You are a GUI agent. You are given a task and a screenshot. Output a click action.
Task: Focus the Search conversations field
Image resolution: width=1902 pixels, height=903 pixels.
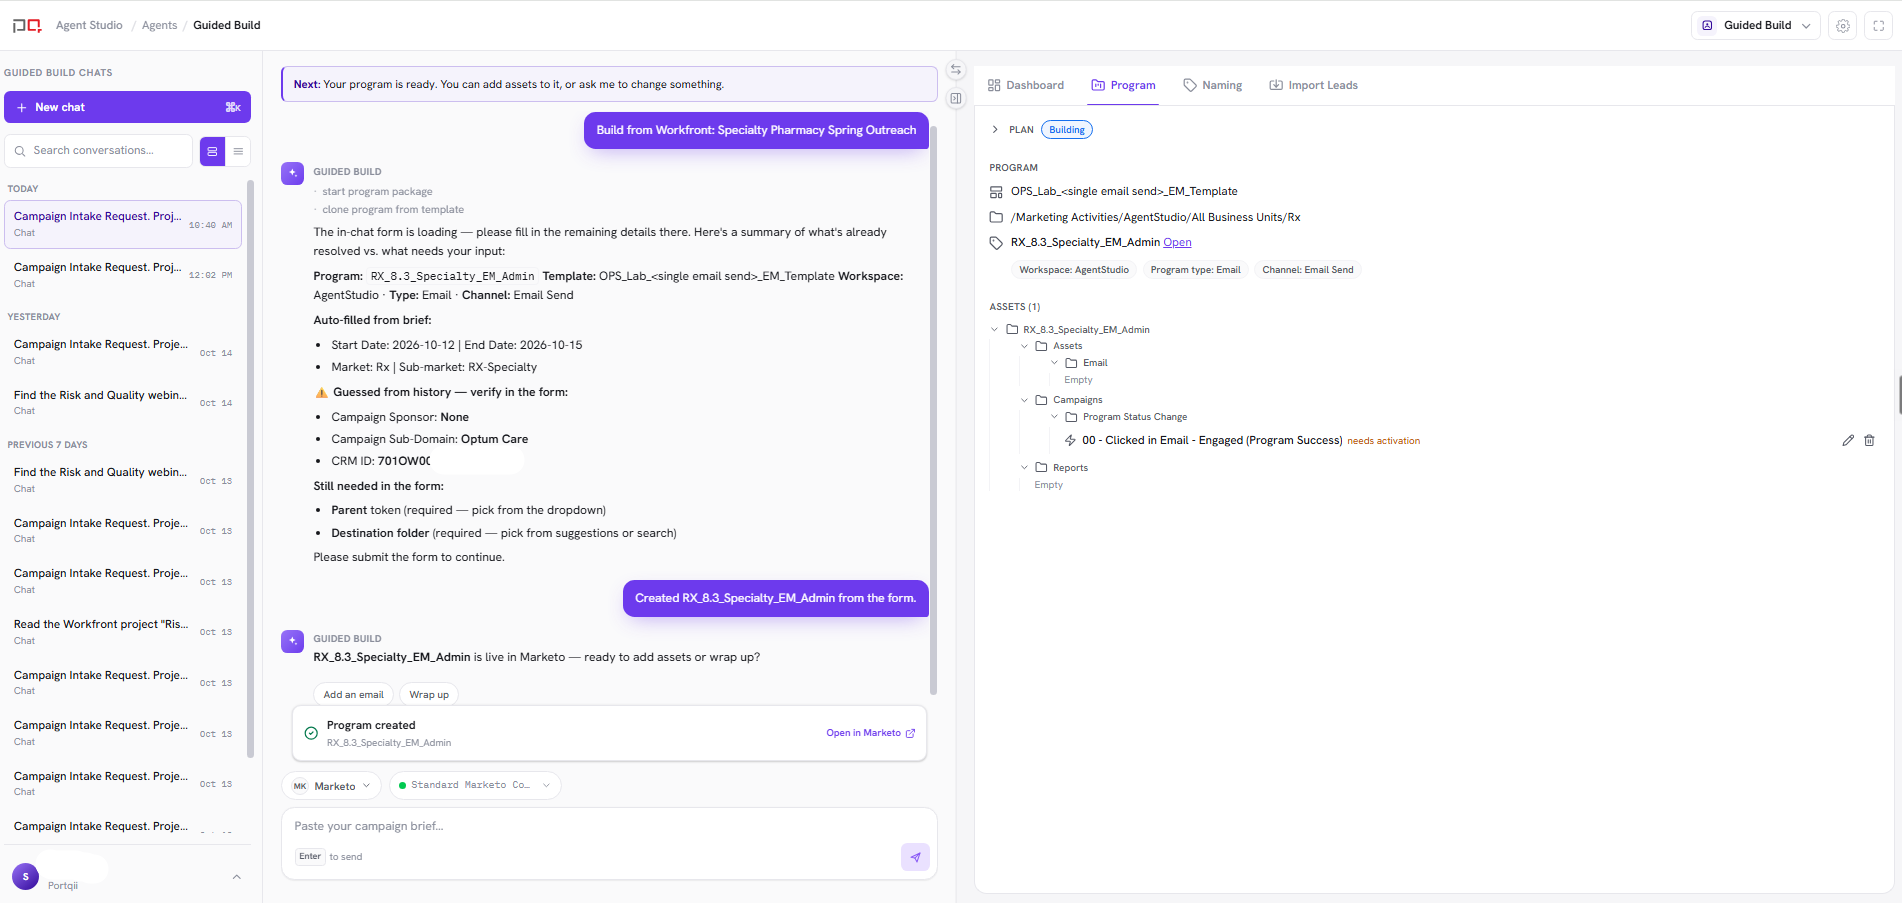[x=98, y=151]
